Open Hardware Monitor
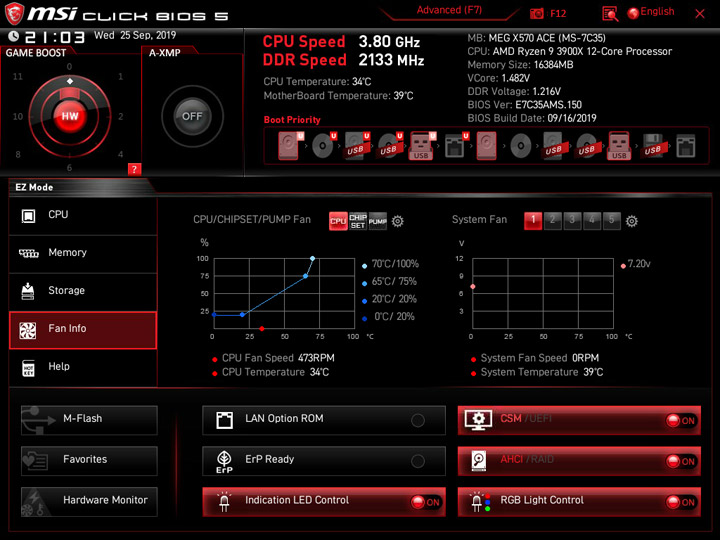720x540 pixels. [x=89, y=501]
